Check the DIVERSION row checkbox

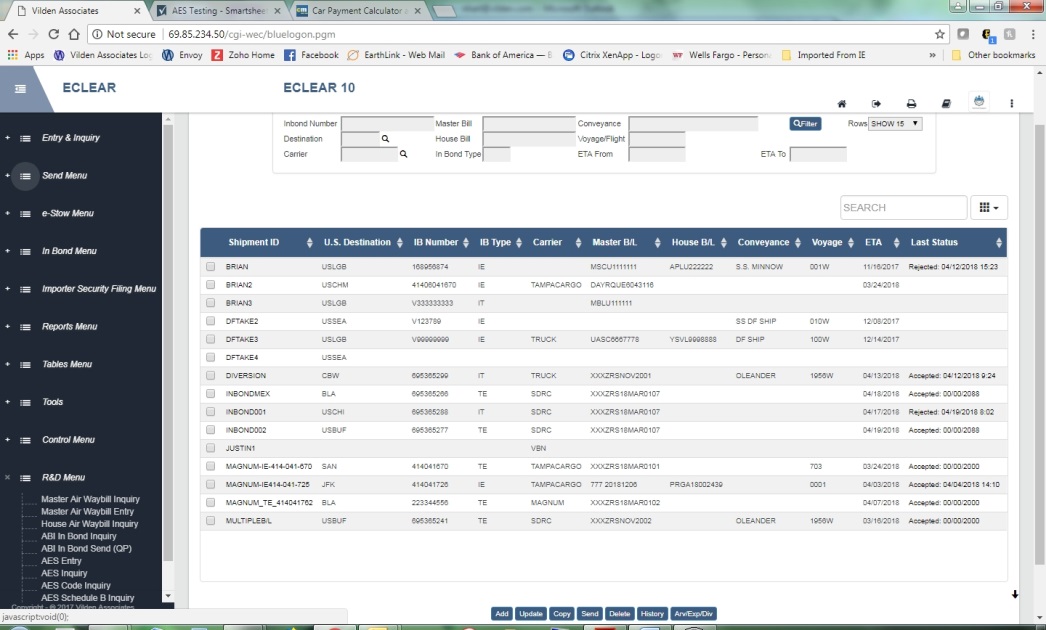click(x=211, y=375)
